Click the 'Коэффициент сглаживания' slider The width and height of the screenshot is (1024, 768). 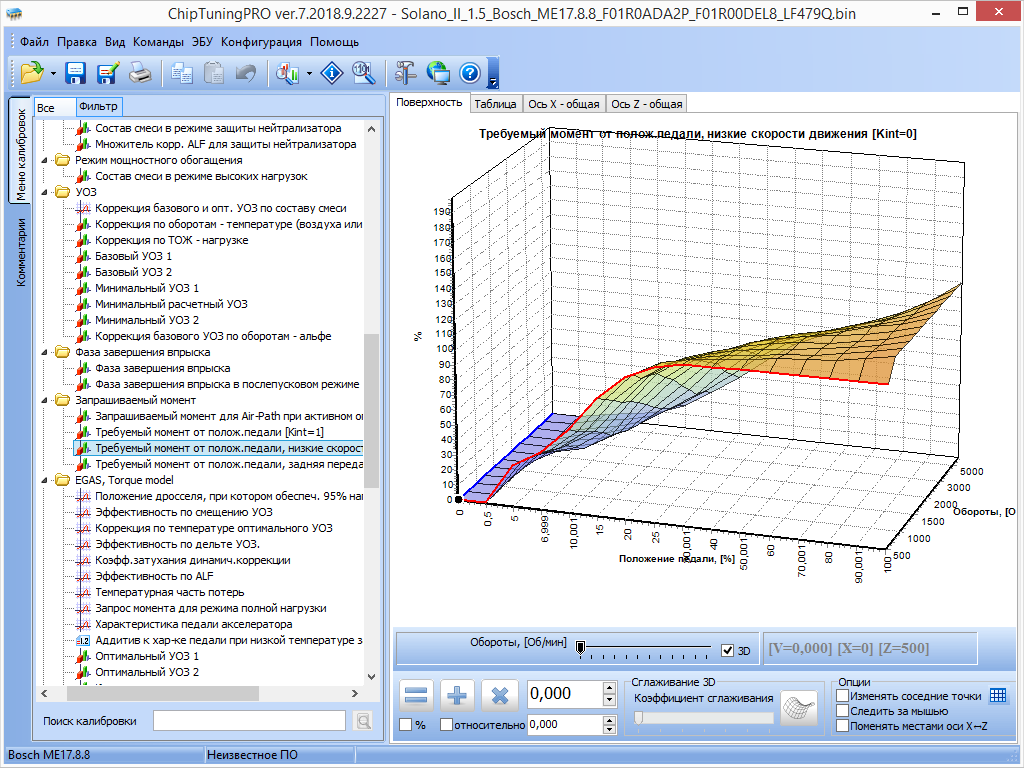pyautogui.click(x=703, y=717)
